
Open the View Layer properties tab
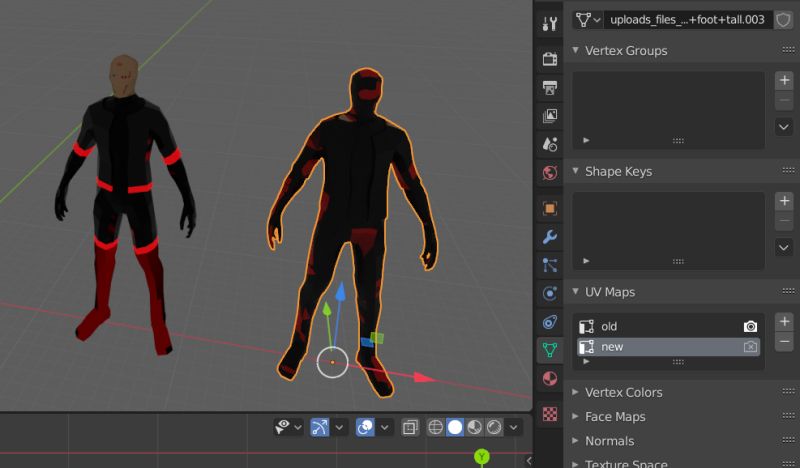coord(549,116)
